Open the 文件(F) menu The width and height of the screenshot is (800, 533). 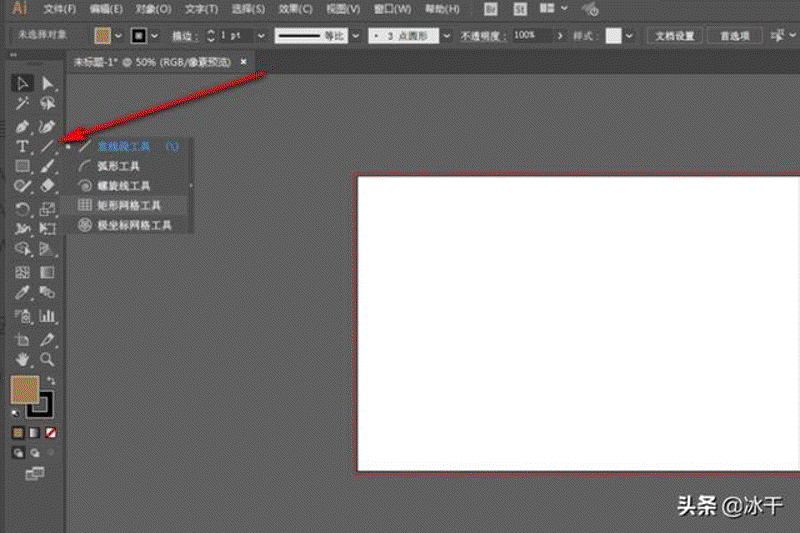(x=59, y=9)
